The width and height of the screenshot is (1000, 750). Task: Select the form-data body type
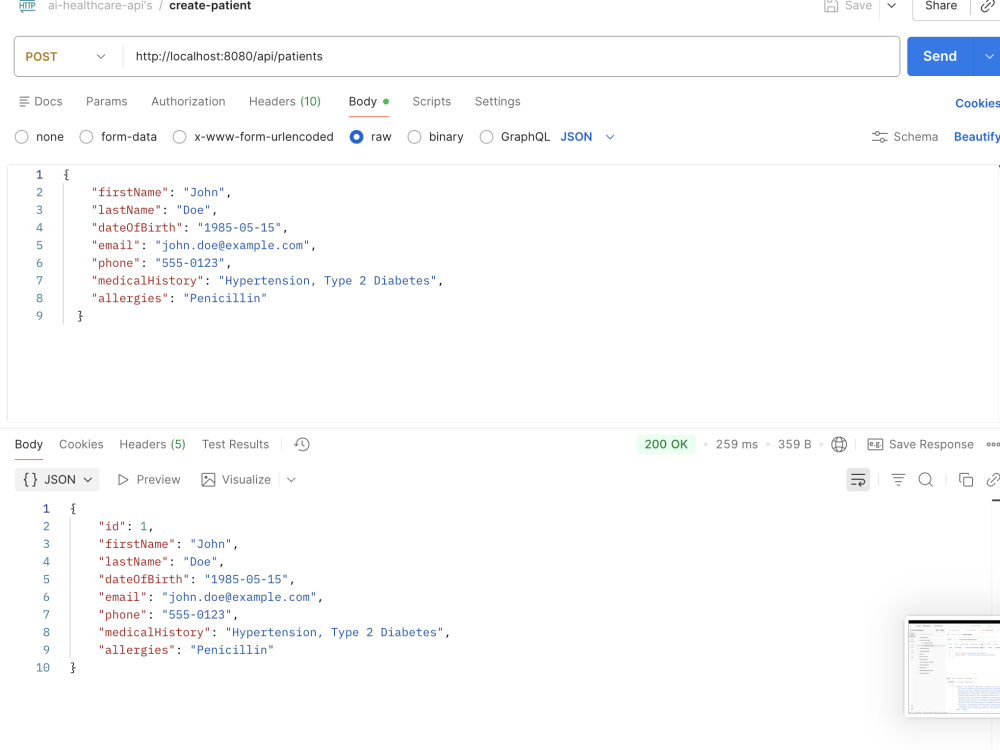pos(86,137)
